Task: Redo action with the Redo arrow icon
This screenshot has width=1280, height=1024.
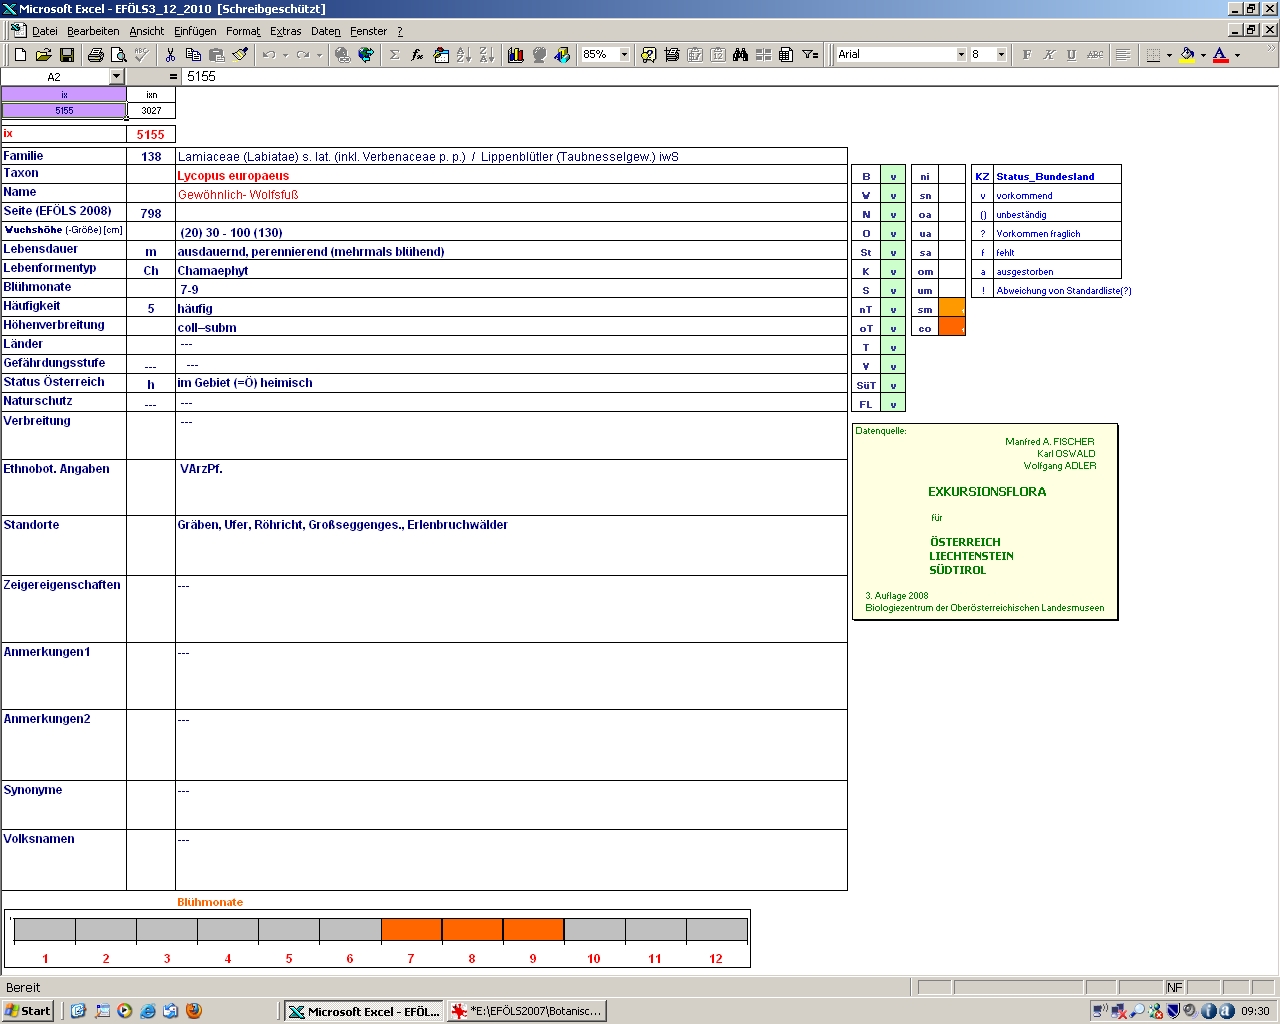Action: click(302, 55)
